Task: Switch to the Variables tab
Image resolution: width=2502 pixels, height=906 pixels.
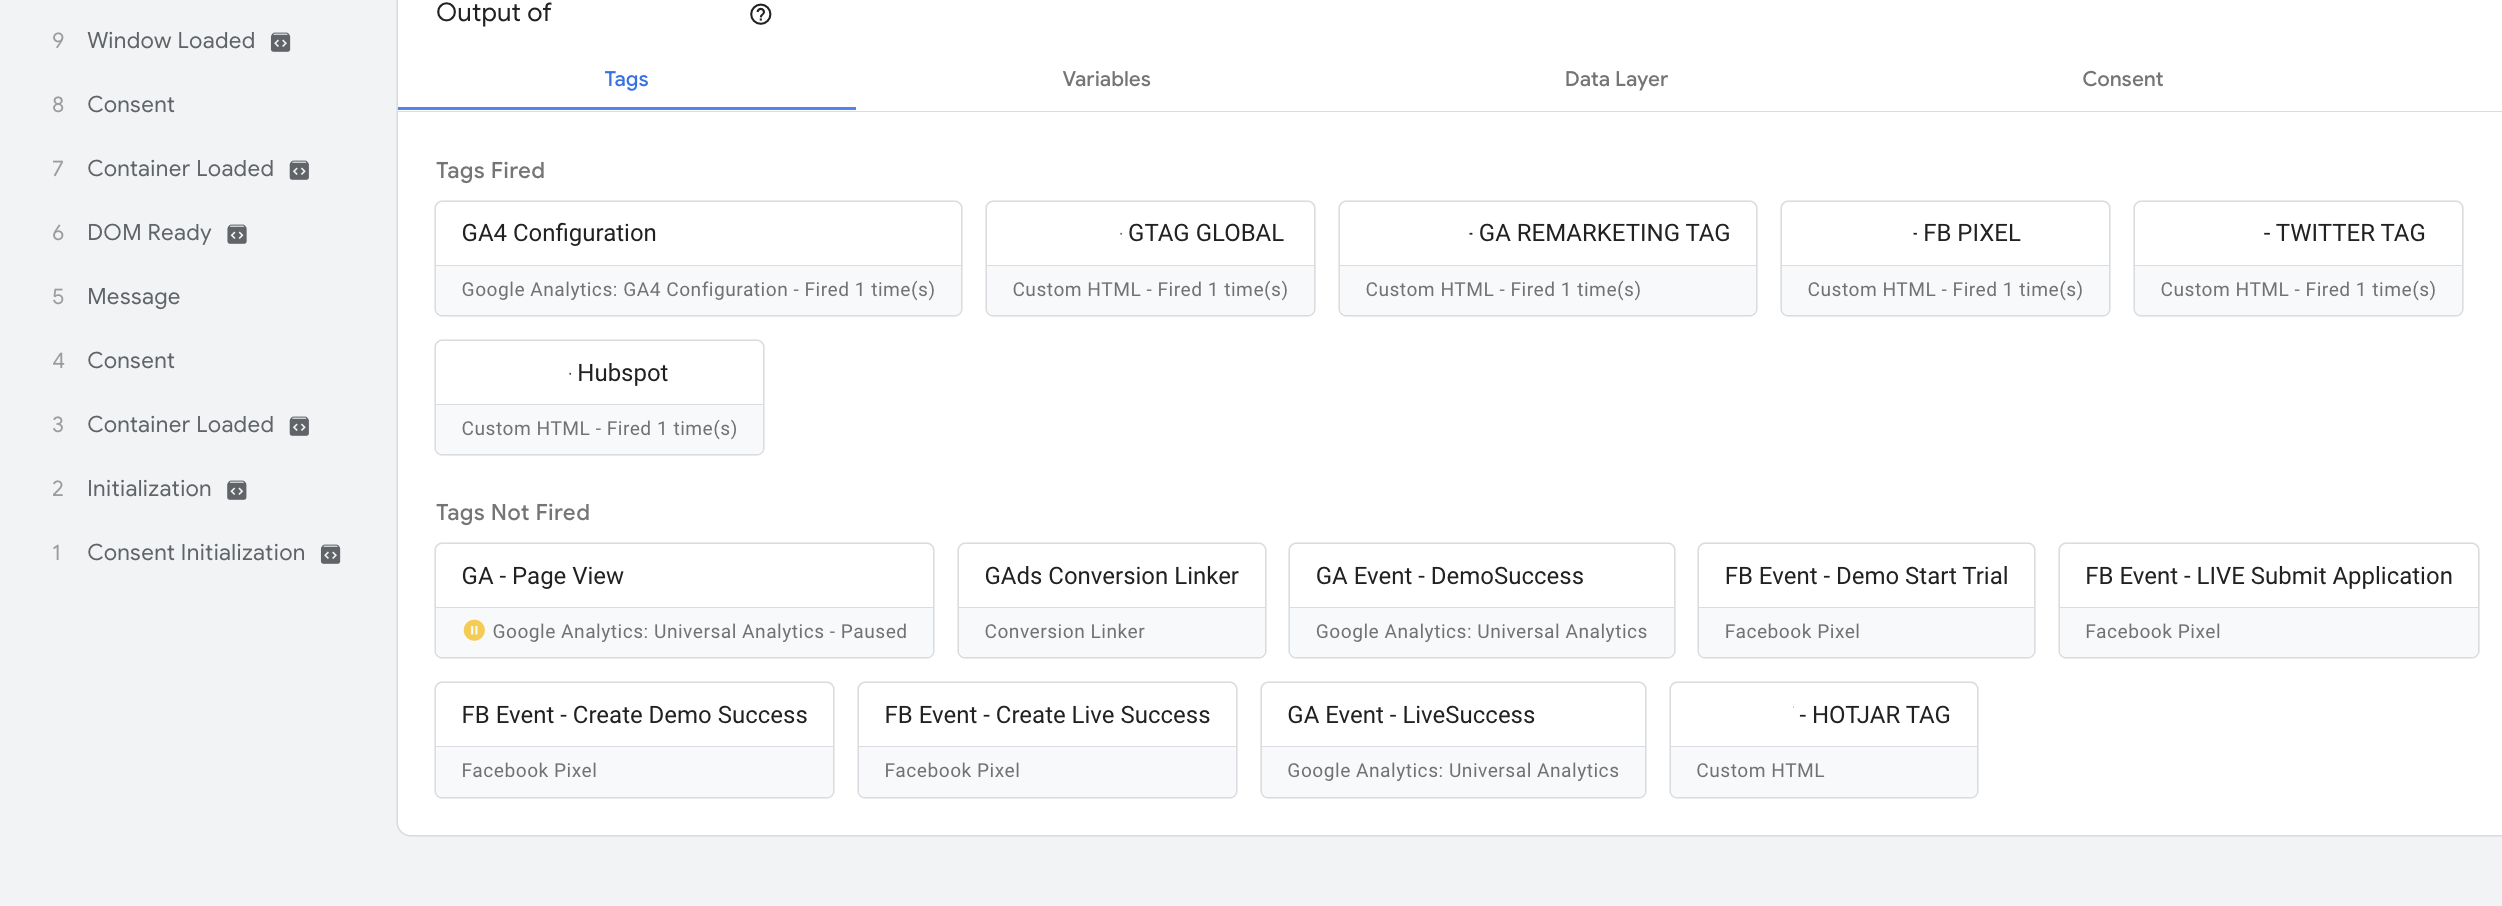Action: click(1106, 79)
